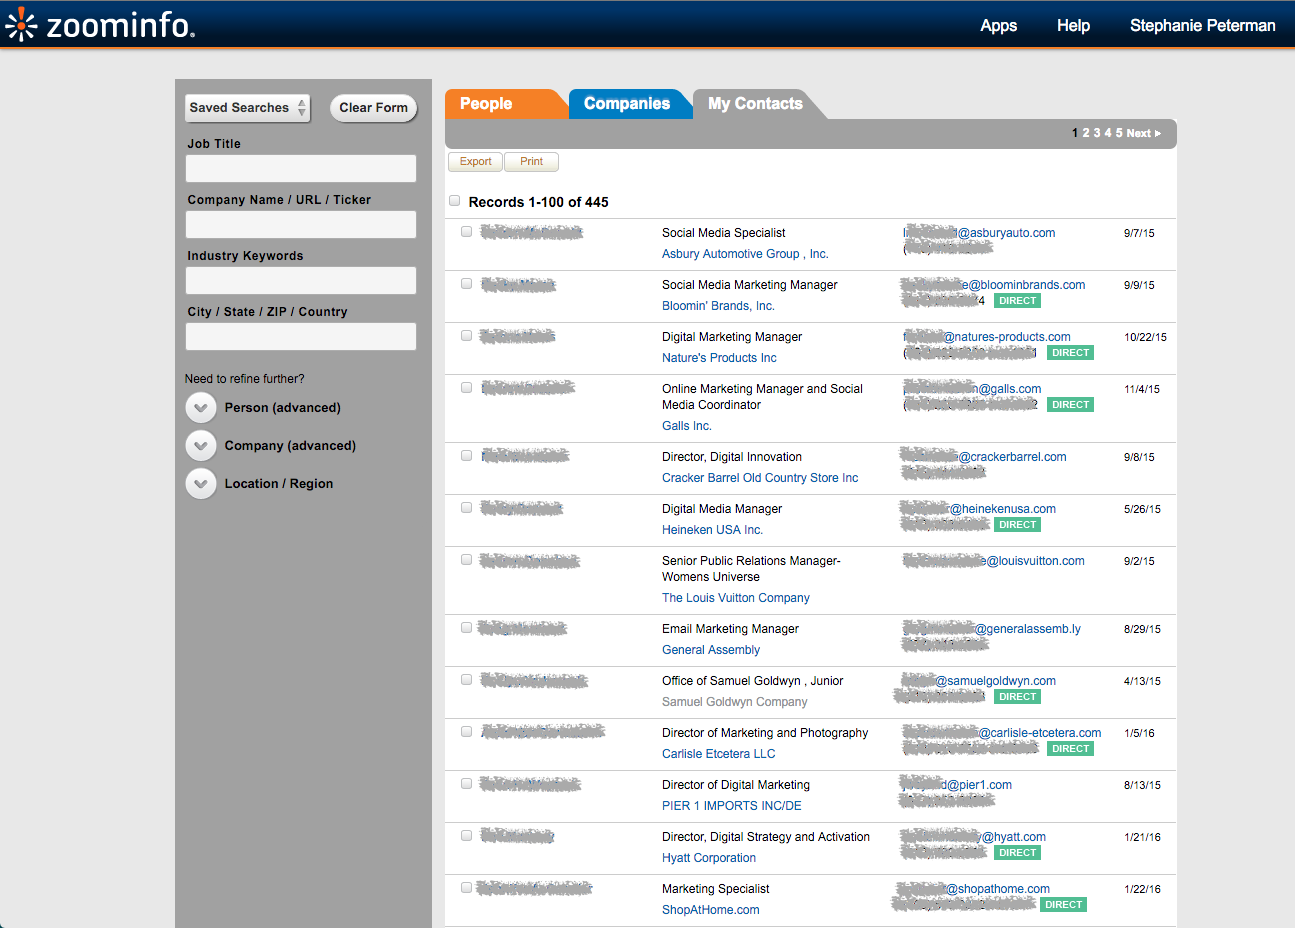Open General Assembly company link

pyautogui.click(x=711, y=650)
